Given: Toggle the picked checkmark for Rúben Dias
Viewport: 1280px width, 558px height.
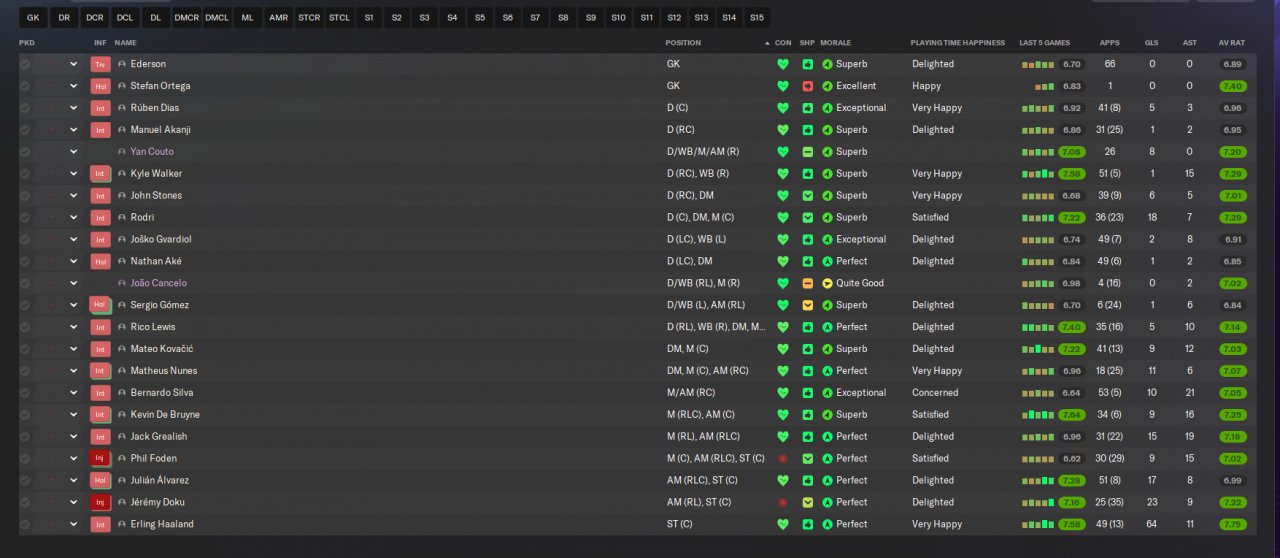Looking at the screenshot, I should (x=25, y=108).
